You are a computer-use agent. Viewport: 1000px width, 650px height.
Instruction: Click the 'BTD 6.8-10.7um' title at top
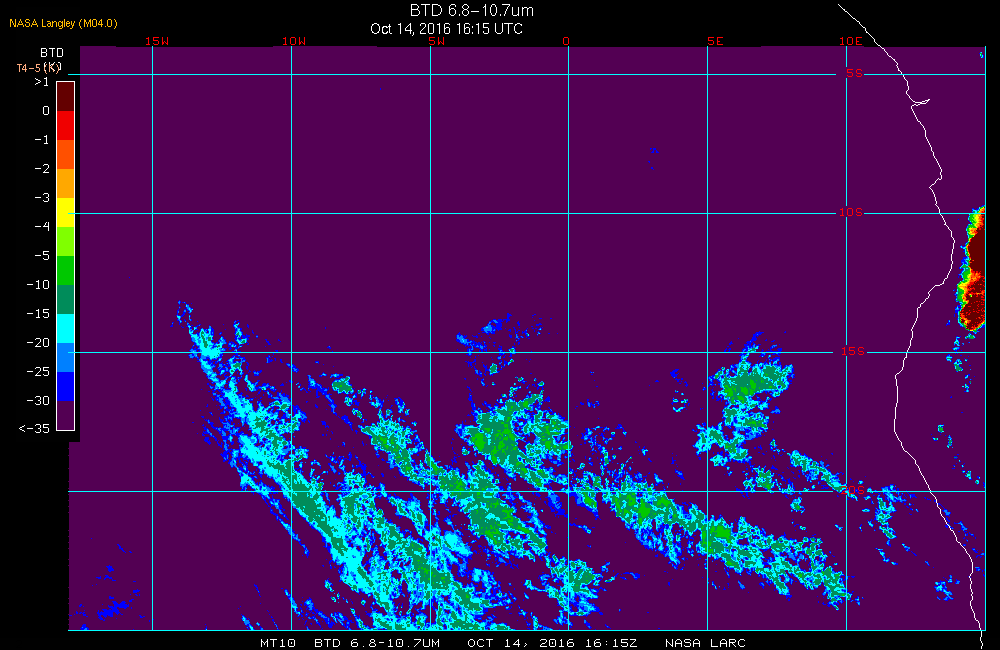(x=471, y=10)
